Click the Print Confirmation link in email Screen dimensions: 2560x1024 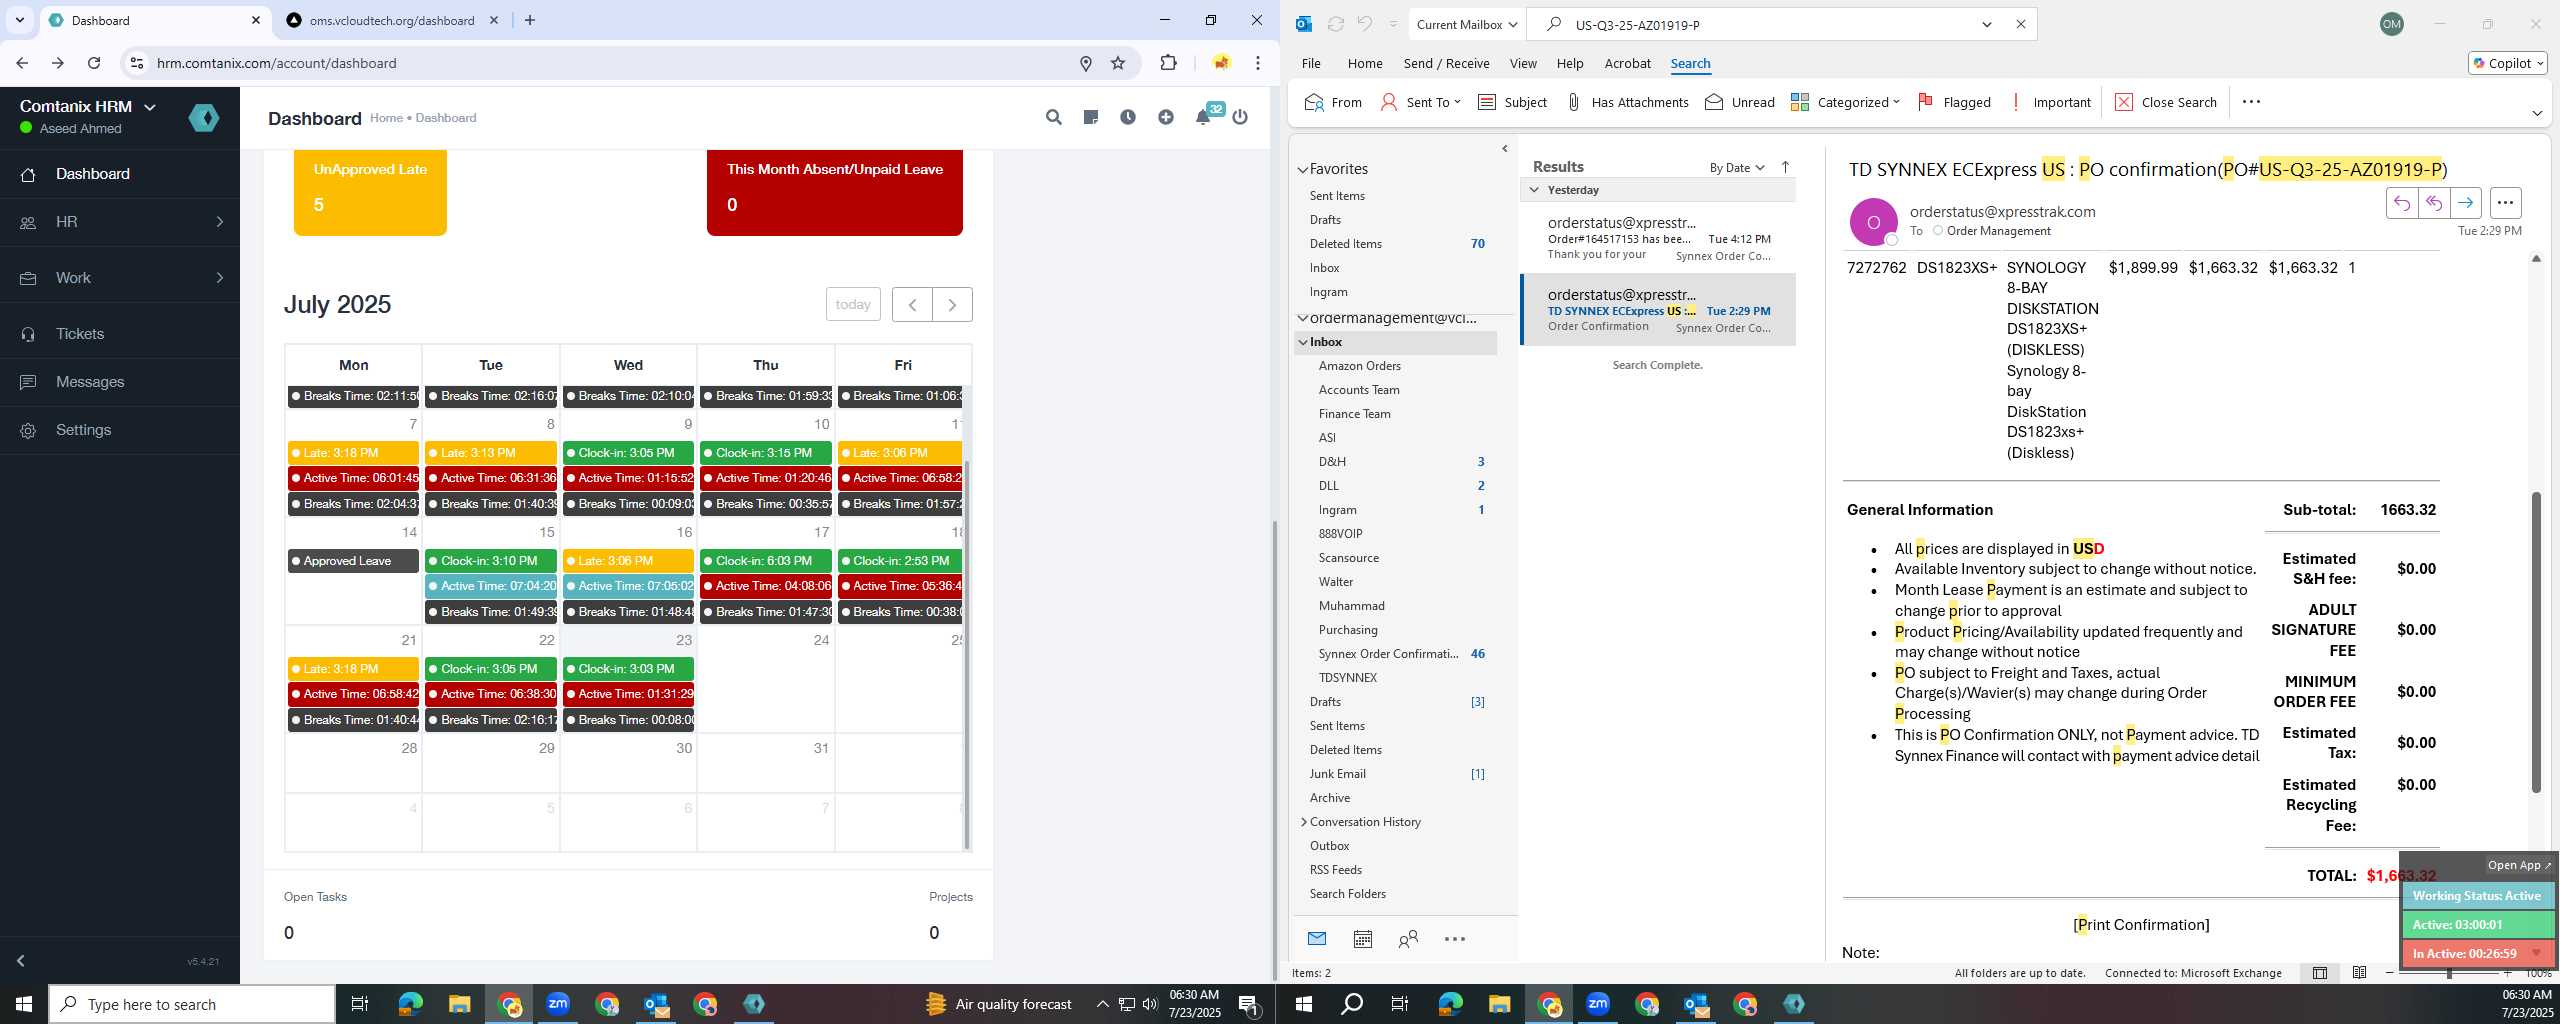2141,925
